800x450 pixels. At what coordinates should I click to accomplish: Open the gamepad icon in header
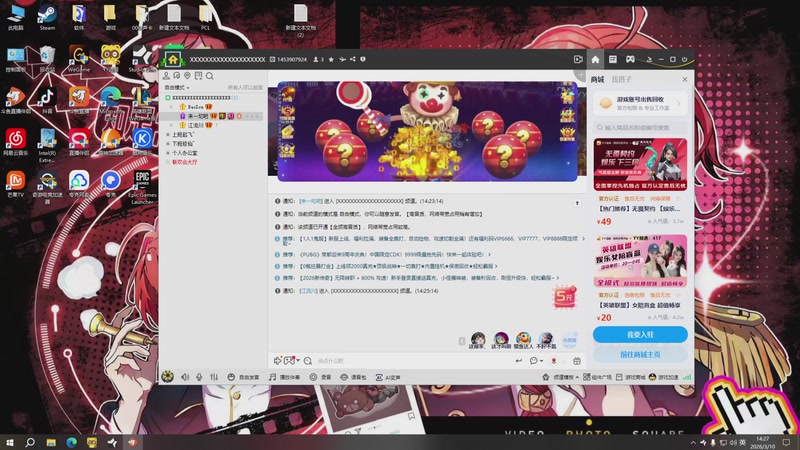[631, 59]
